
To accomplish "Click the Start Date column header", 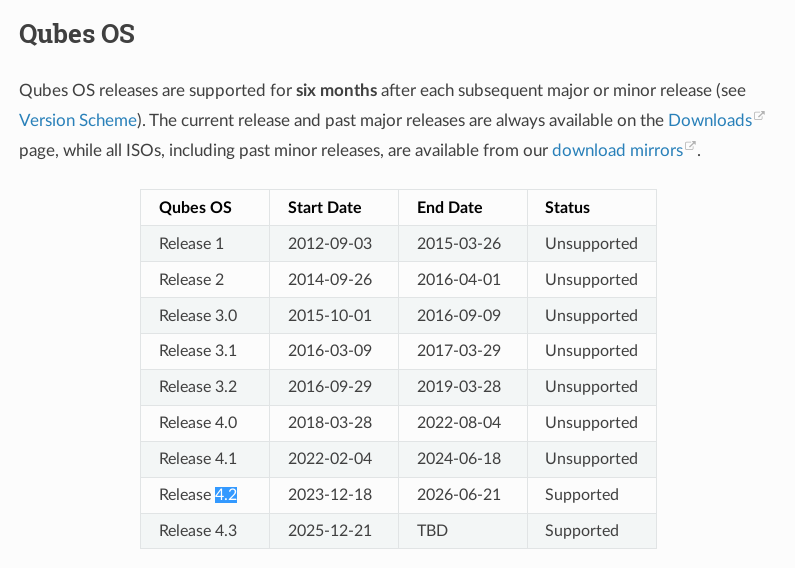I will (324, 208).
